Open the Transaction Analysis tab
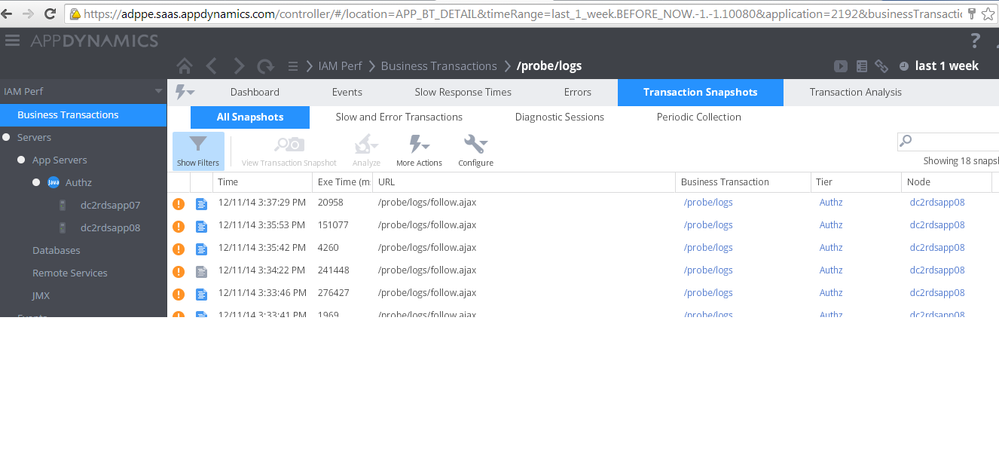 pos(856,92)
